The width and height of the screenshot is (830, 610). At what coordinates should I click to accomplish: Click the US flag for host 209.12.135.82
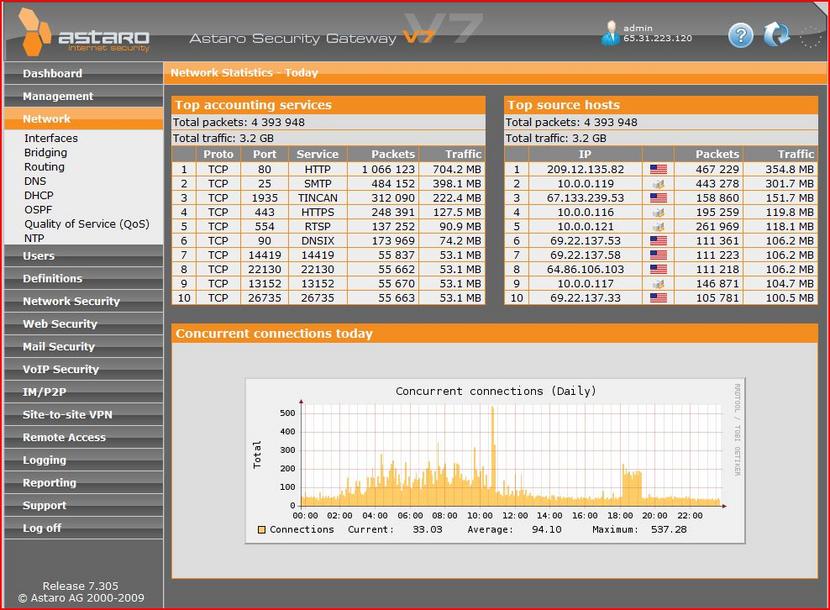(x=658, y=169)
